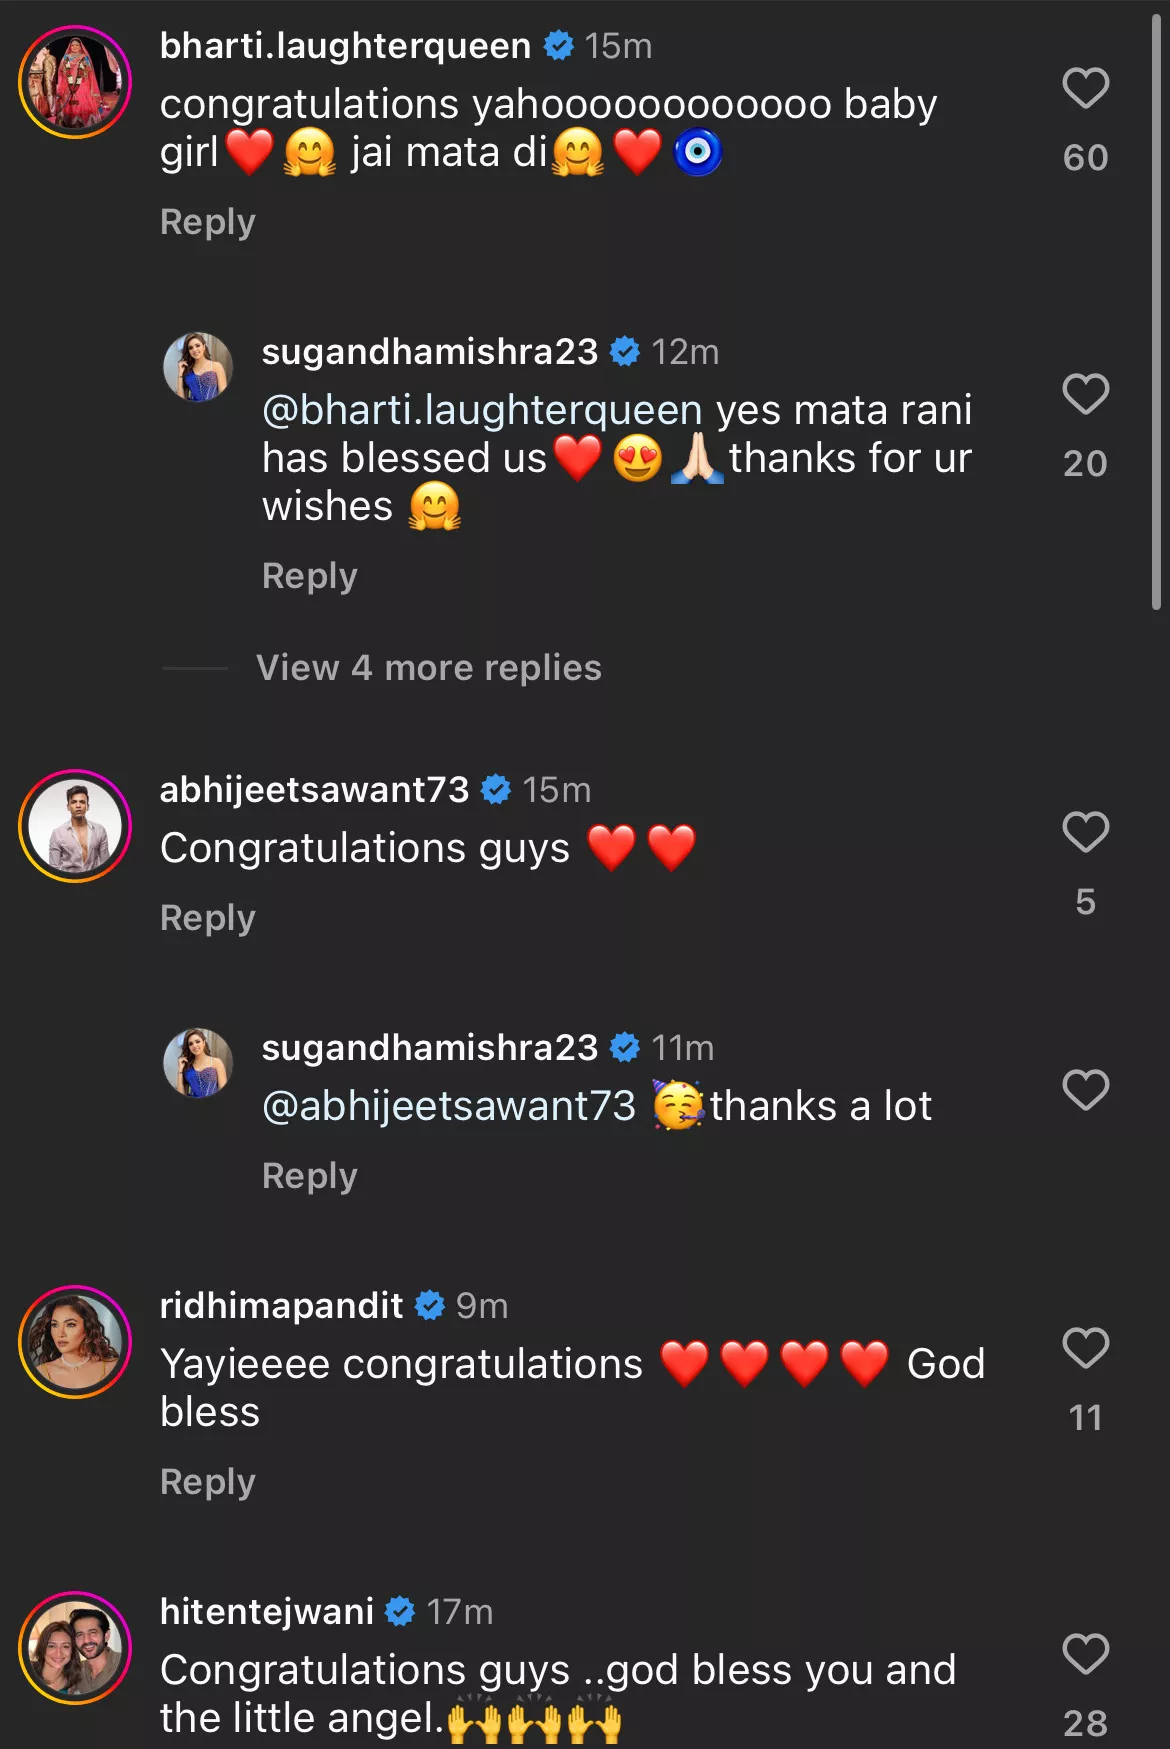Screen dimensions: 1170x1749
Task: Open abhijeetsawant73's profile avatar
Action: tap(75, 826)
